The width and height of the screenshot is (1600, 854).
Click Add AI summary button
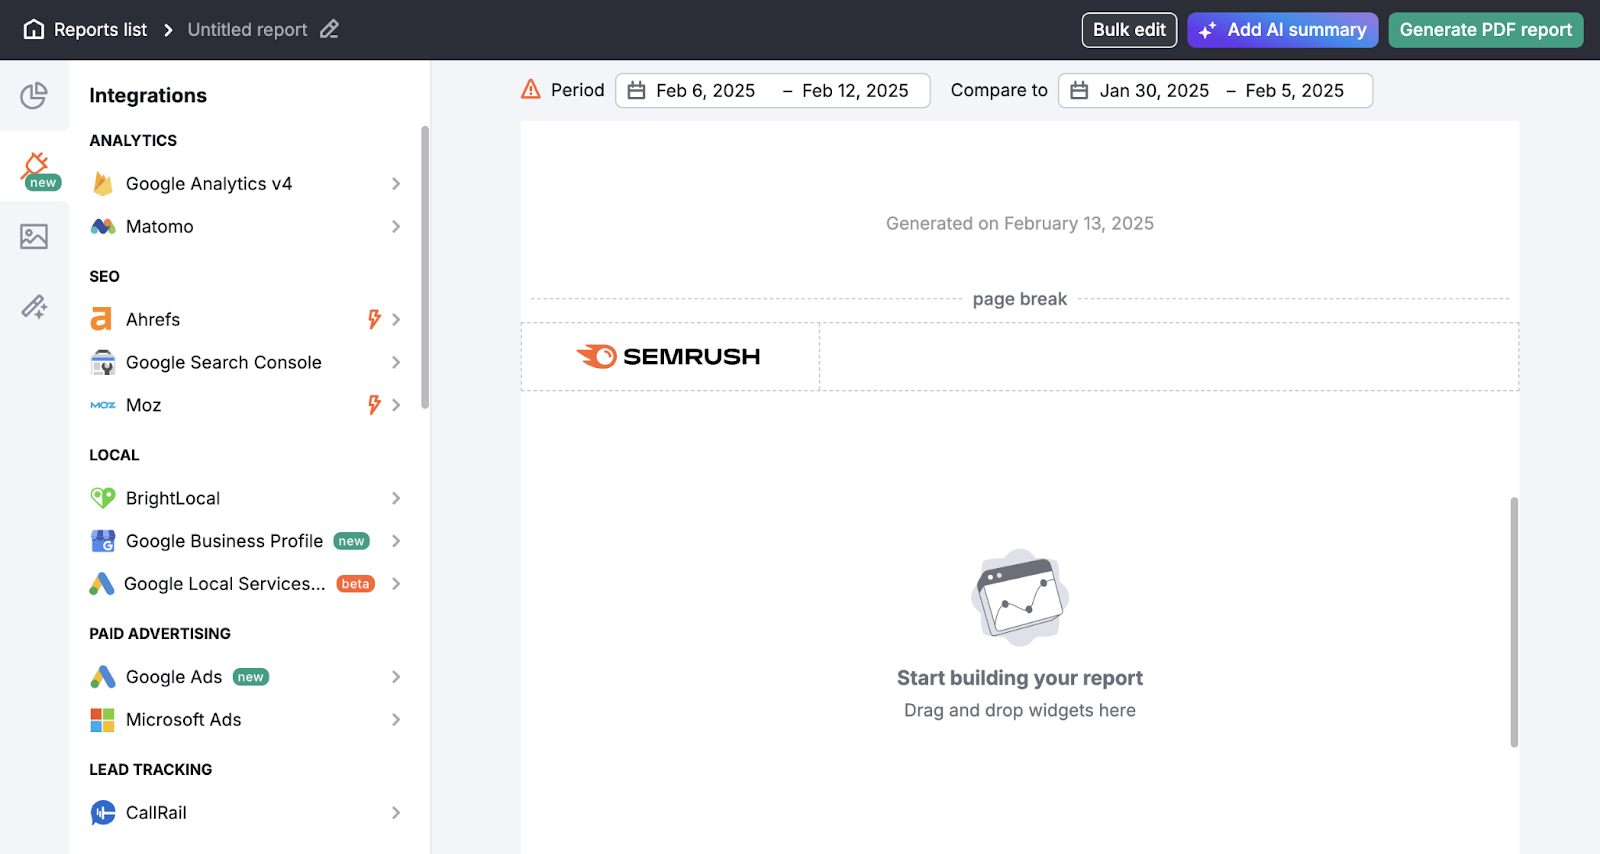[x=1283, y=30]
